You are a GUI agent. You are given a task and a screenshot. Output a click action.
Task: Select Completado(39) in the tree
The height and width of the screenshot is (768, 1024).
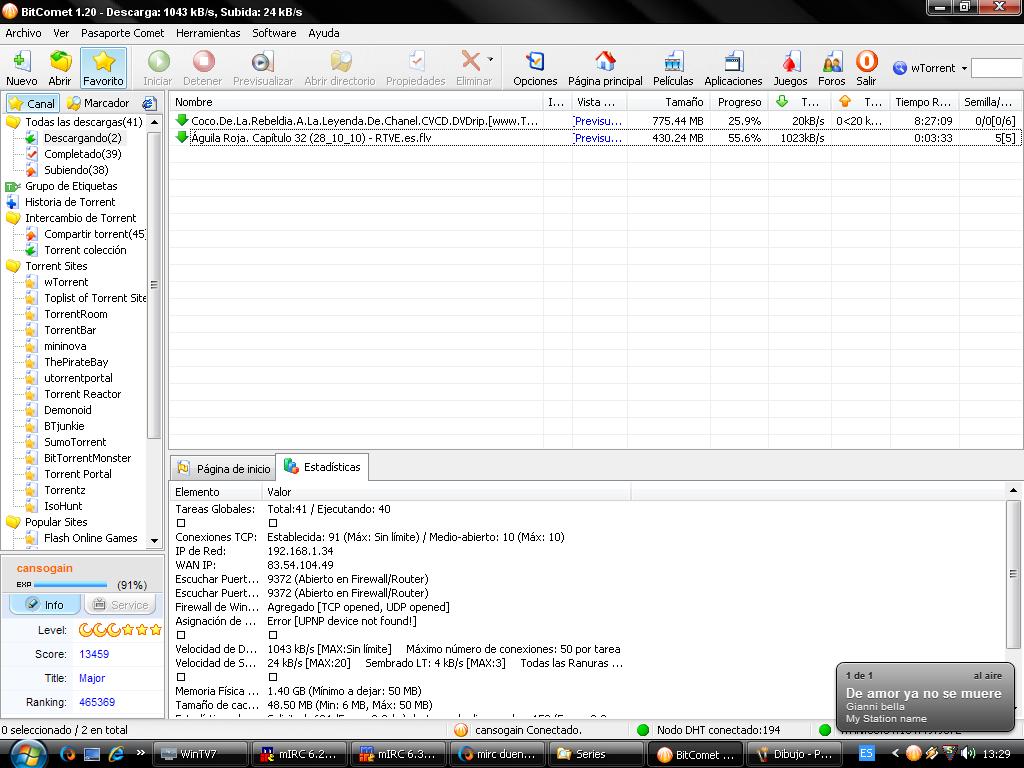pos(82,154)
